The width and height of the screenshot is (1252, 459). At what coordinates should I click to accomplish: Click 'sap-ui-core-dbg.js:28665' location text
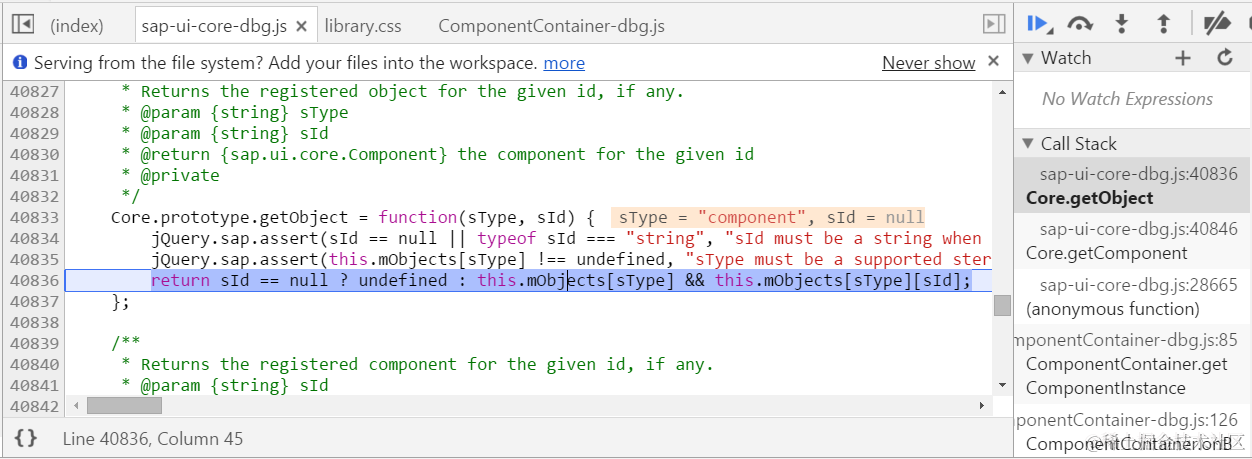(x=1139, y=284)
